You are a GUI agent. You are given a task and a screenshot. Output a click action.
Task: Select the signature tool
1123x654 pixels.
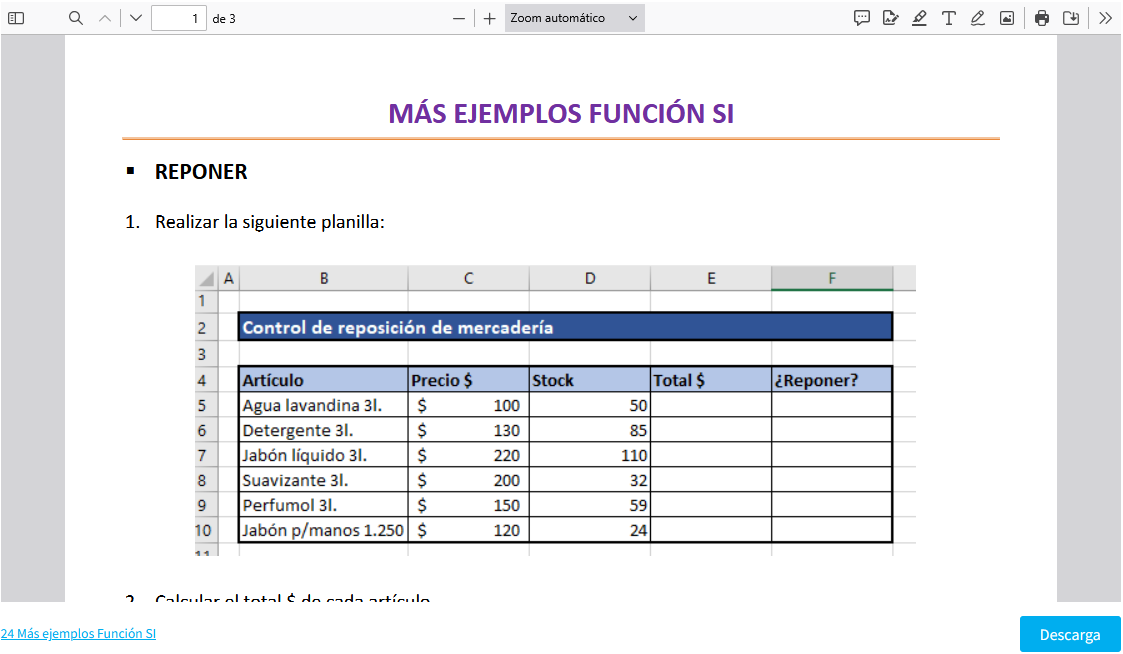coord(890,18)
